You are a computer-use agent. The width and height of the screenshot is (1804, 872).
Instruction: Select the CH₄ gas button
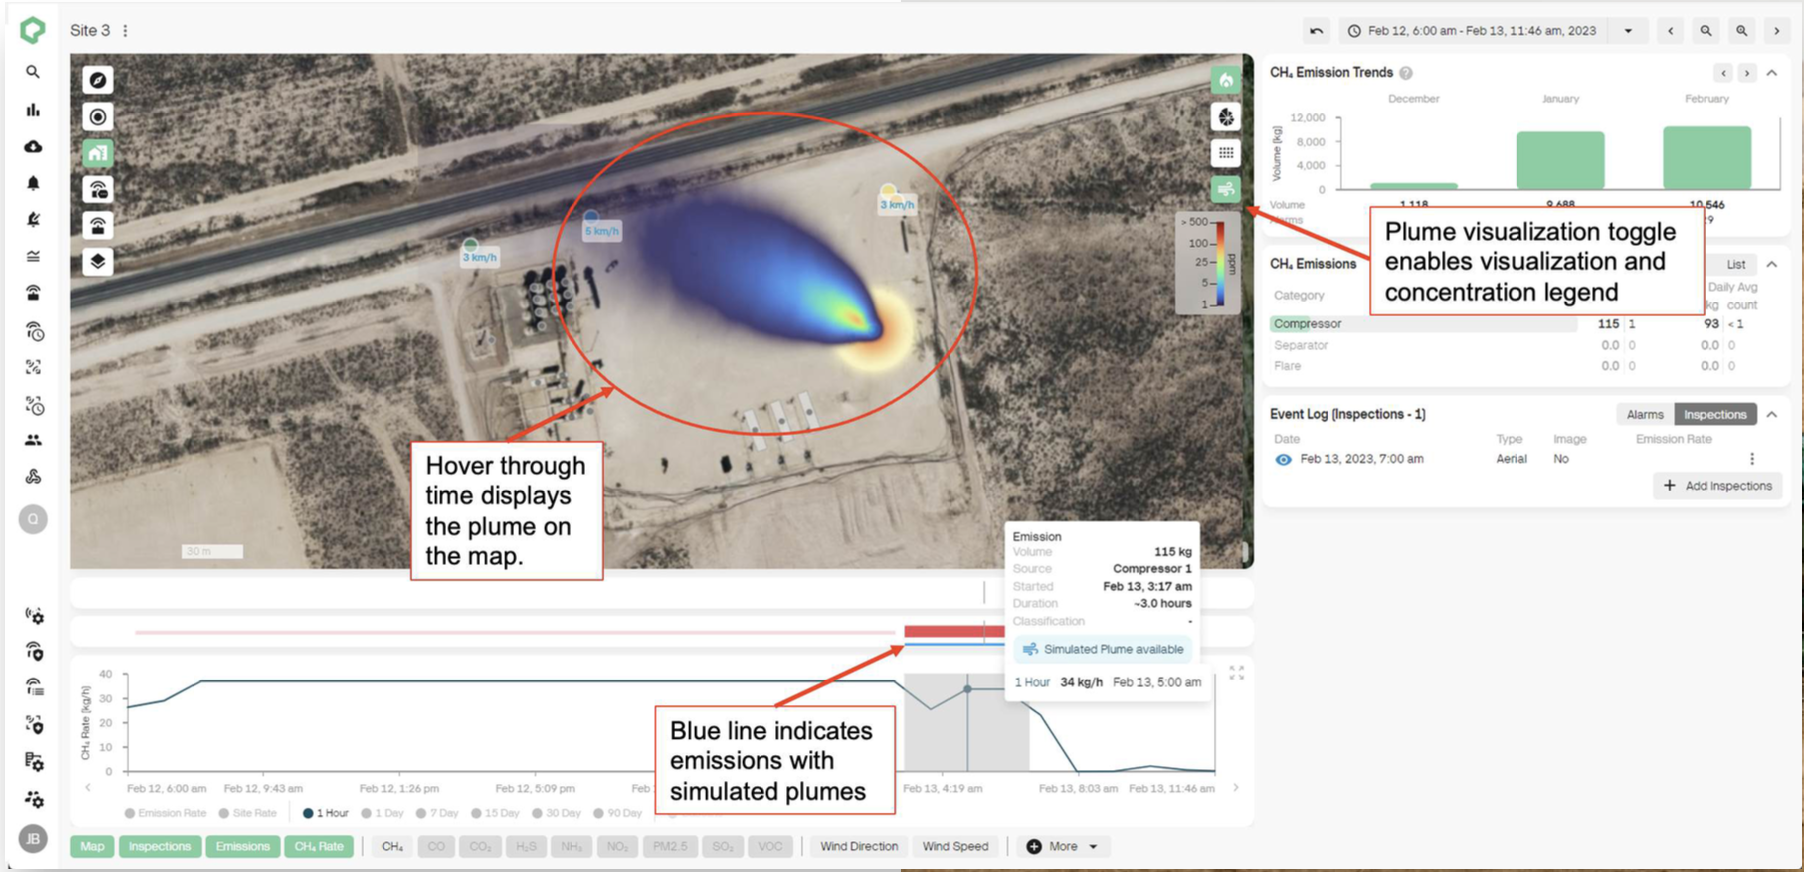pyautogui.click(x=392, y=846)
